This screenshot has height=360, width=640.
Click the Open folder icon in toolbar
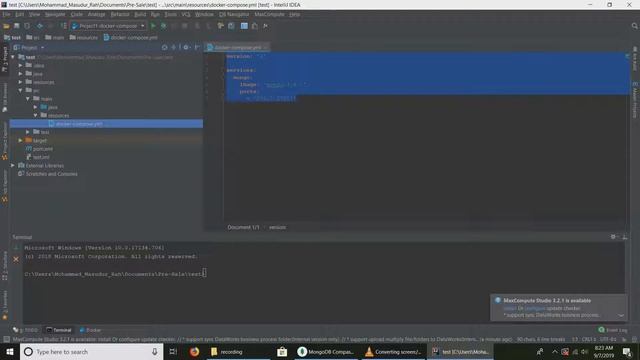pos(6,26)
